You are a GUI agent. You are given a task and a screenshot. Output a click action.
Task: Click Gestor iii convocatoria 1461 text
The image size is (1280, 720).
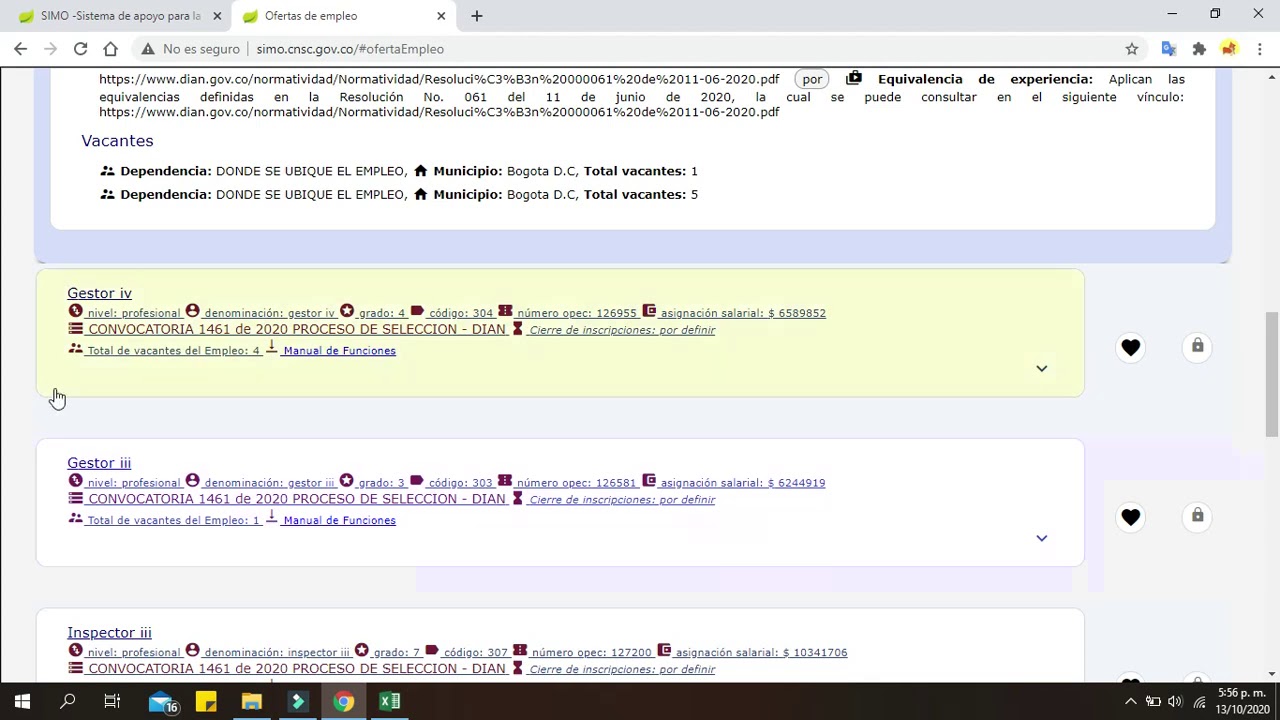tap(297, 500)
